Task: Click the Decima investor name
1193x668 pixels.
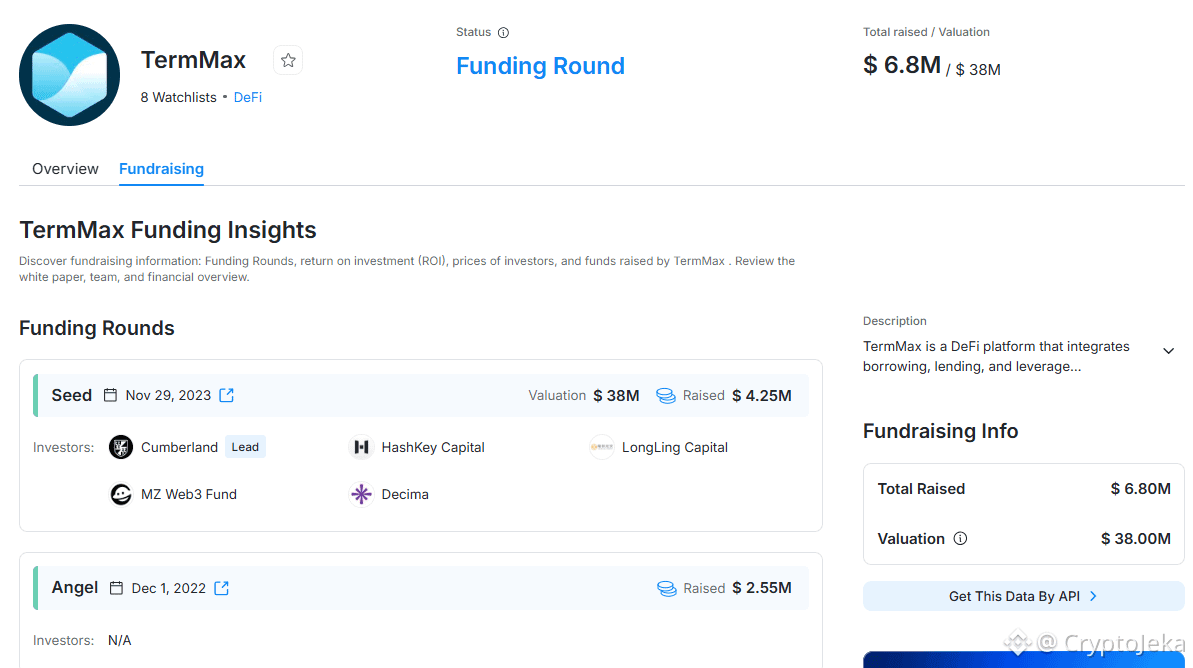Action: 405,495
